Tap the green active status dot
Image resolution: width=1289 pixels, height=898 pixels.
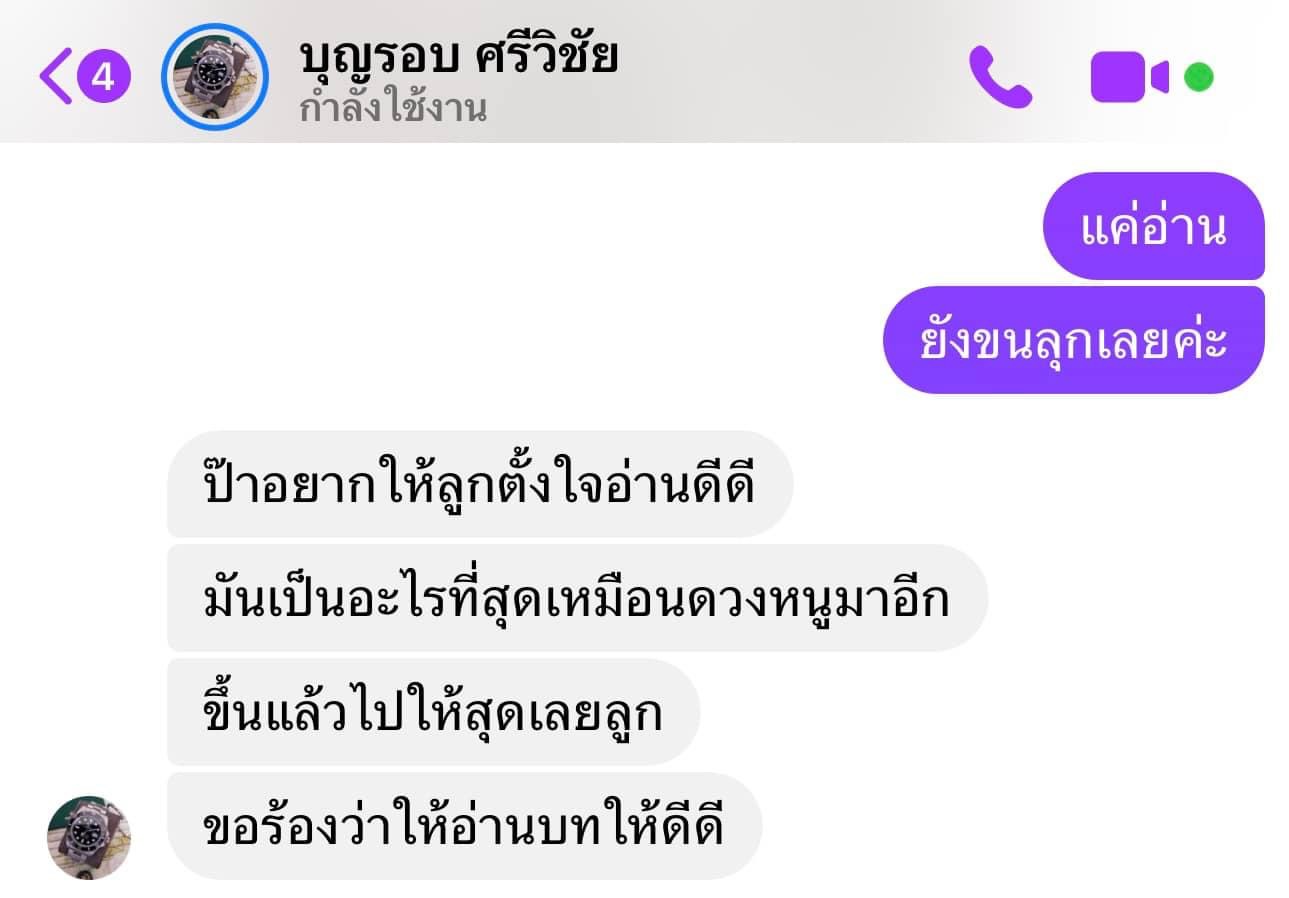pos(1198,78)
